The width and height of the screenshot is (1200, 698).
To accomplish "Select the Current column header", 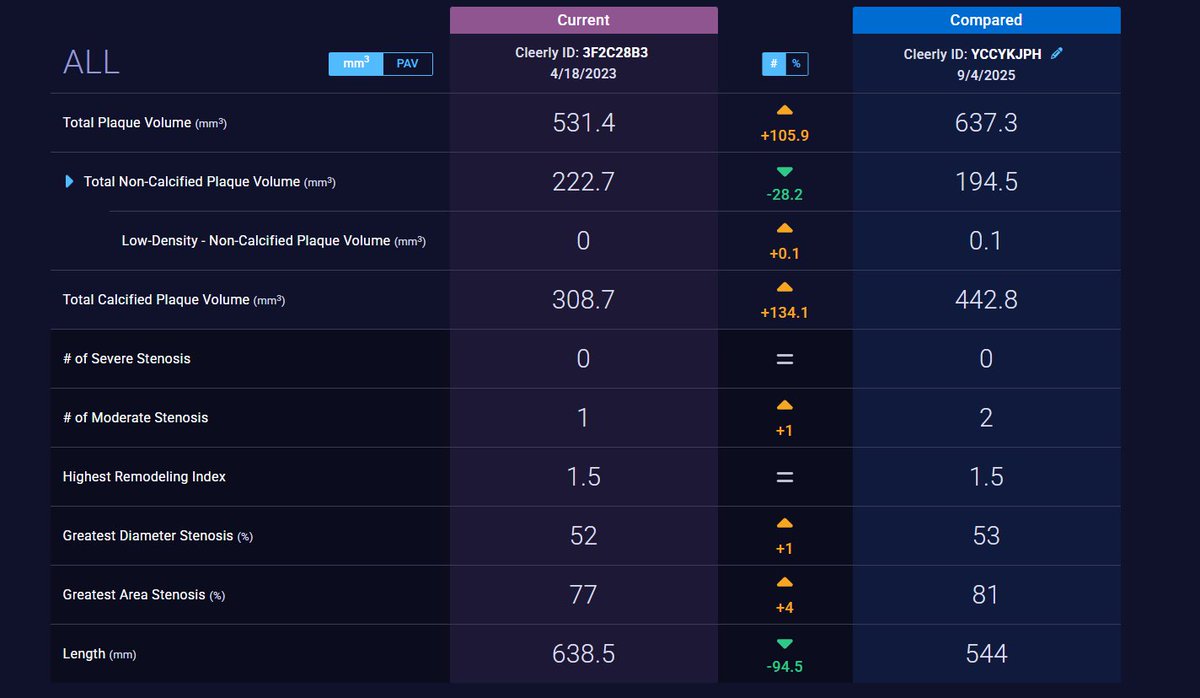I will pyautogui.click(x=583, y=20).
